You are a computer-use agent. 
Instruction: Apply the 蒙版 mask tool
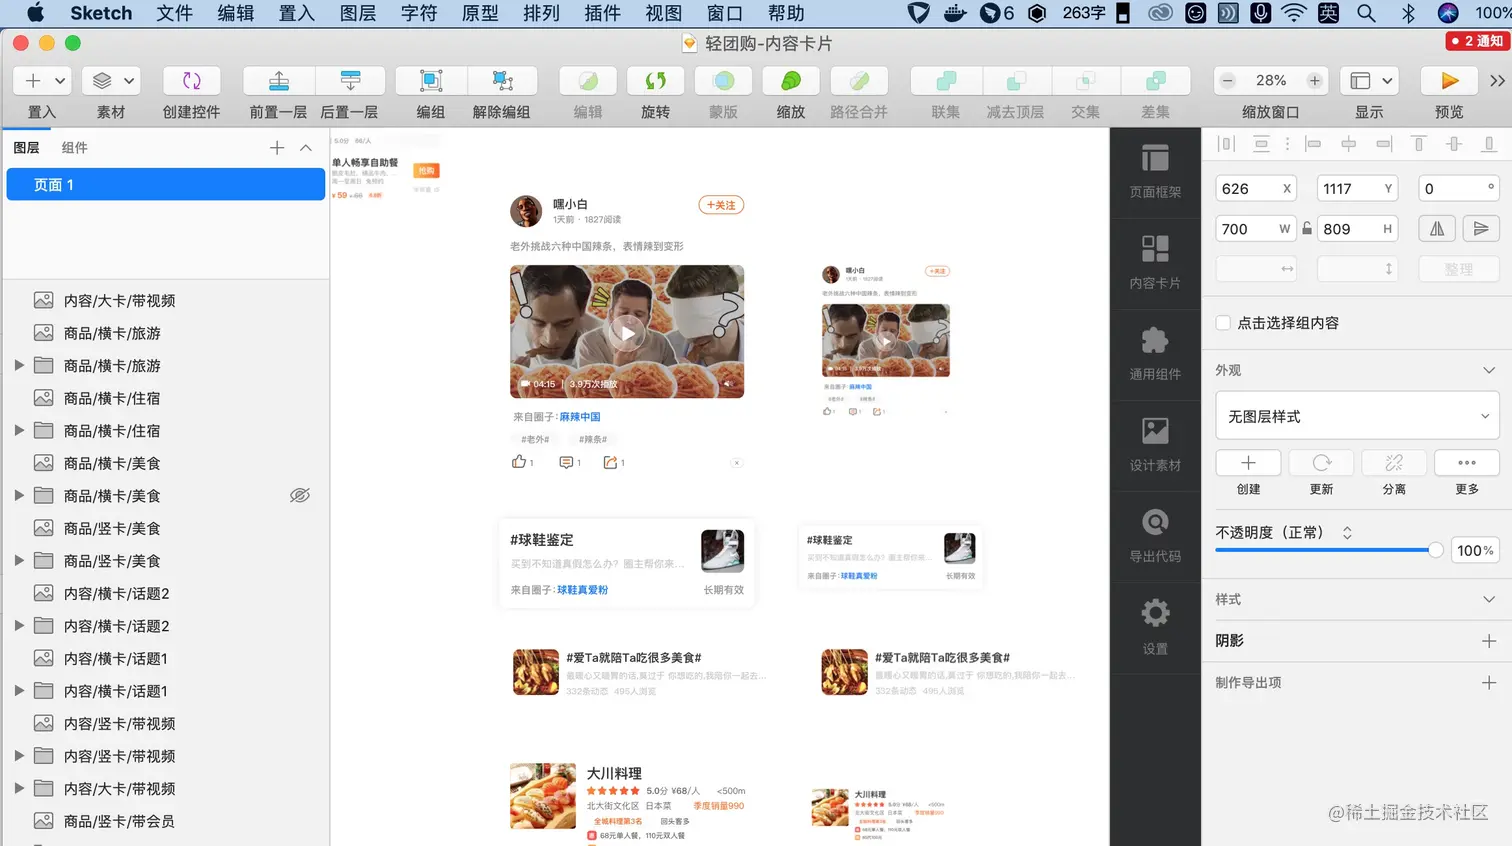pos(724,81)
